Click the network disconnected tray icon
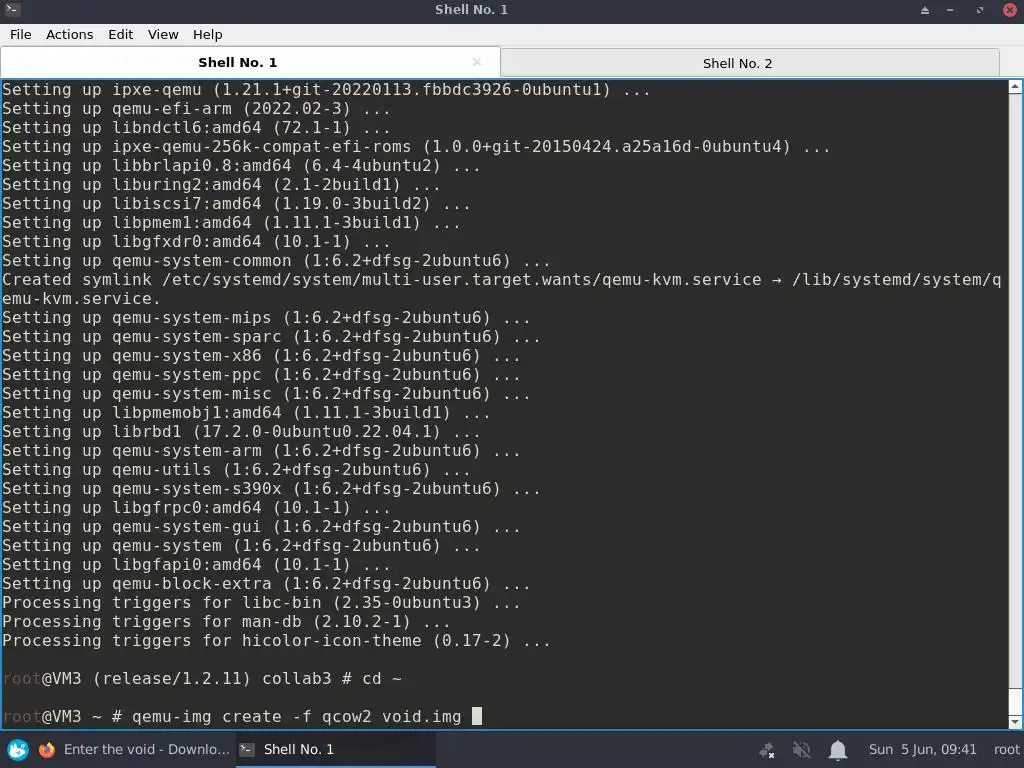This screenshot has height=768, width=1024. (x=767, y=750)
